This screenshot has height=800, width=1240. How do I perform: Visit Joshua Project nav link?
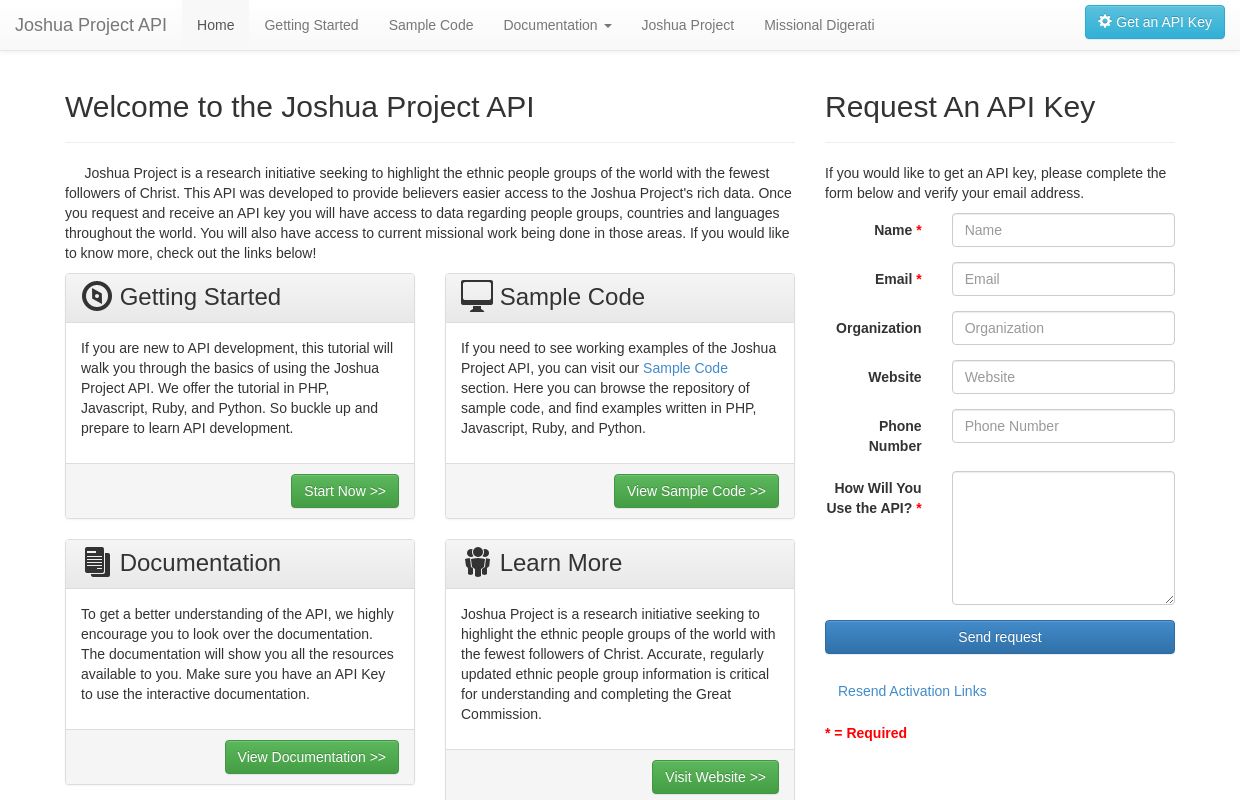tap(688, 25)
